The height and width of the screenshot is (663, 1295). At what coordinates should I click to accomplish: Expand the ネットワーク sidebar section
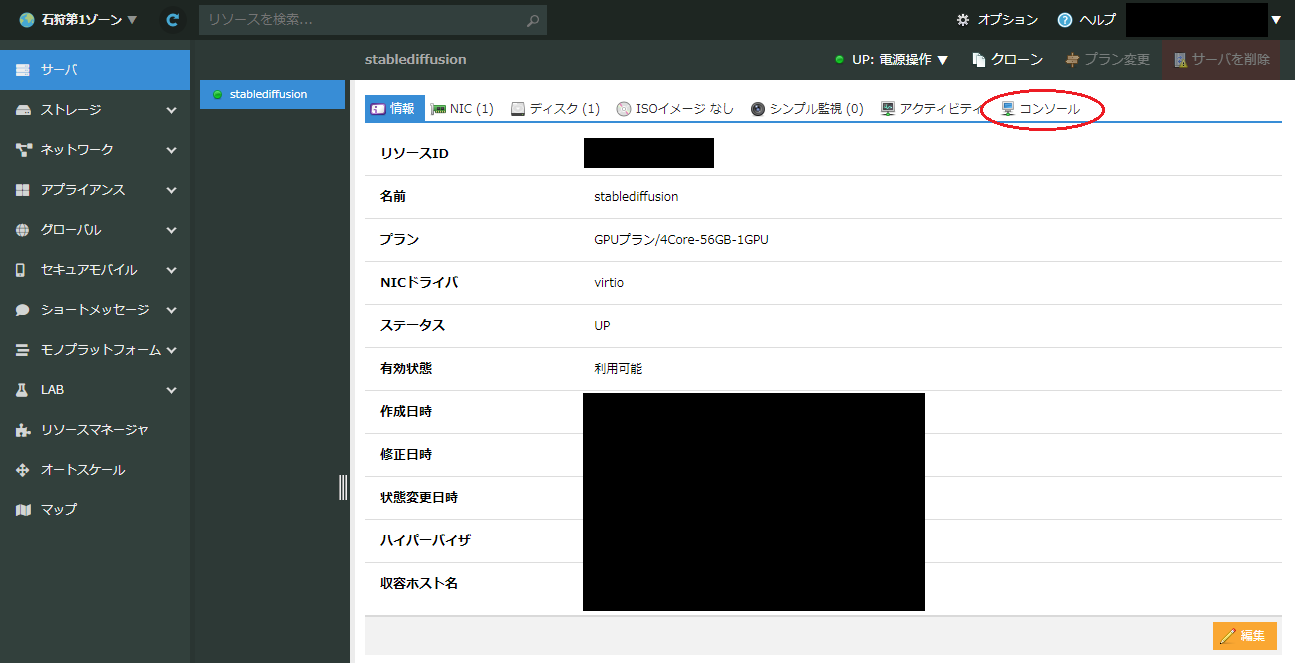point(94,150)
